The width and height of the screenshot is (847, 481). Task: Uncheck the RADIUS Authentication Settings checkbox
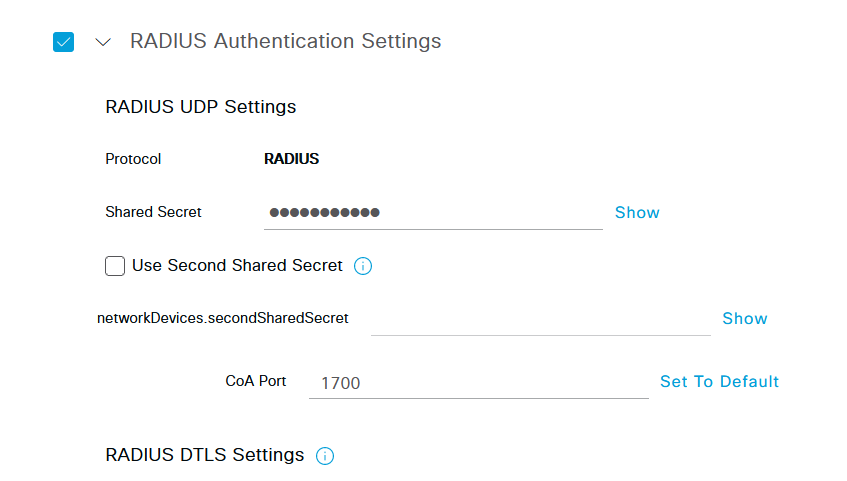pyautogui.click(x=63, y=42)
